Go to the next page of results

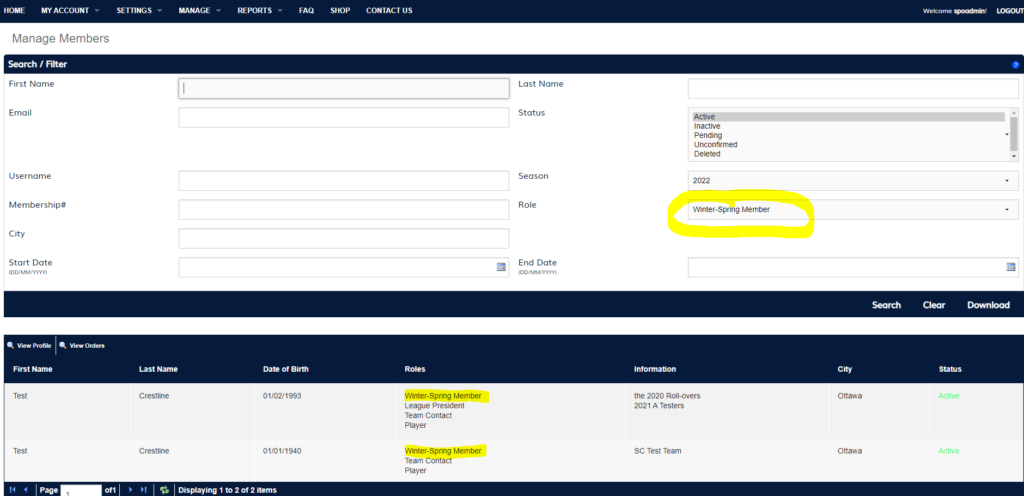click(x=130, y=490)
